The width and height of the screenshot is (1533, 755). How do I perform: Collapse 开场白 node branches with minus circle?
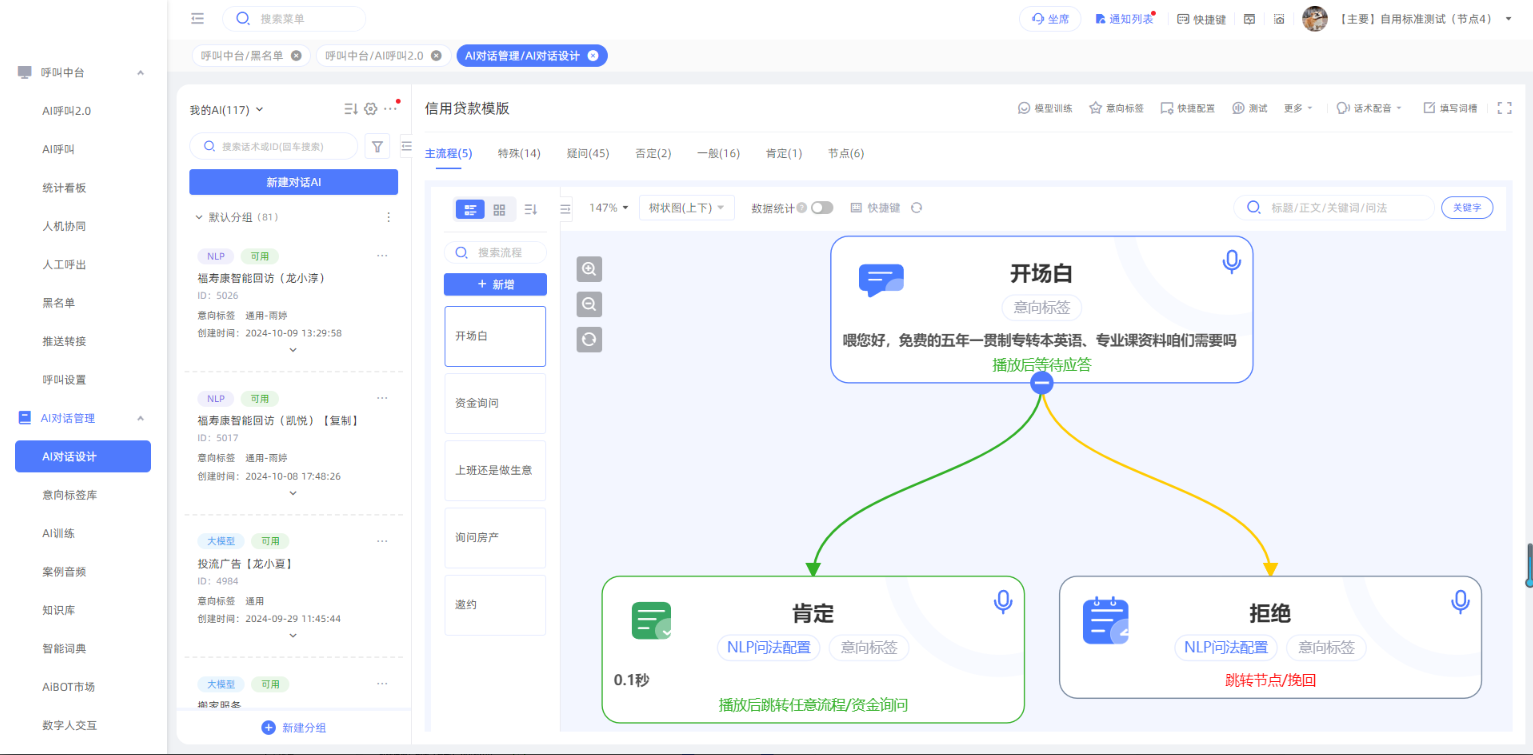point(1041,383)
